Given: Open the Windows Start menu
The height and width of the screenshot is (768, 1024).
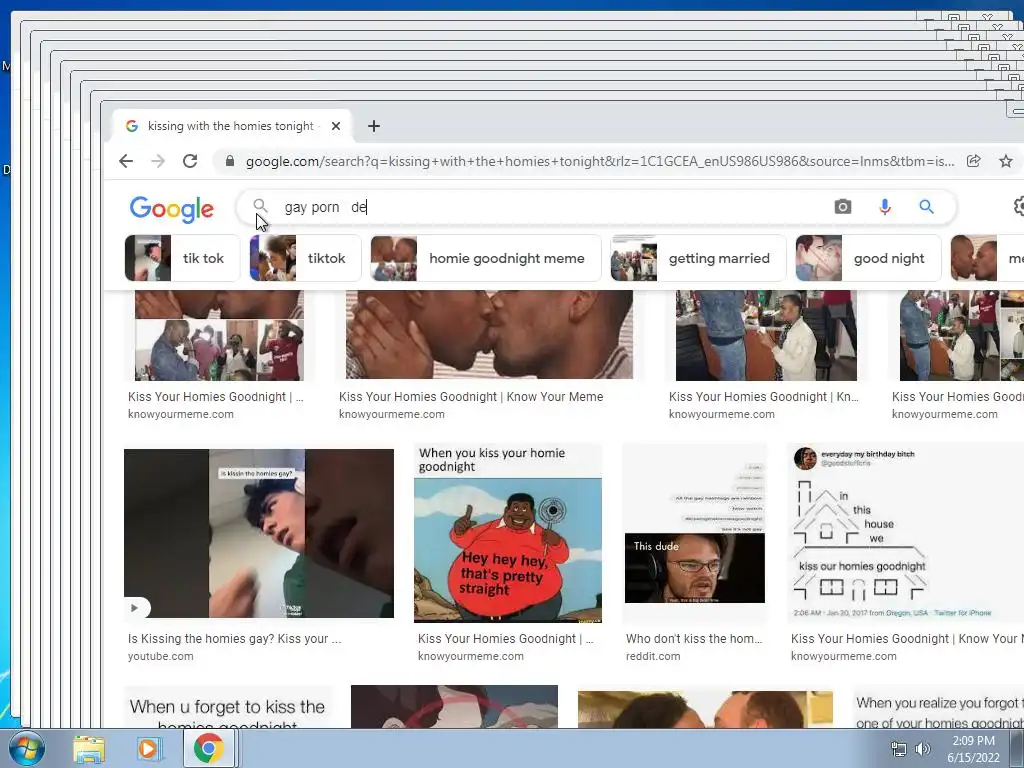Looking at the screenshot, I should pyautogui.click(x=26, y=748).
